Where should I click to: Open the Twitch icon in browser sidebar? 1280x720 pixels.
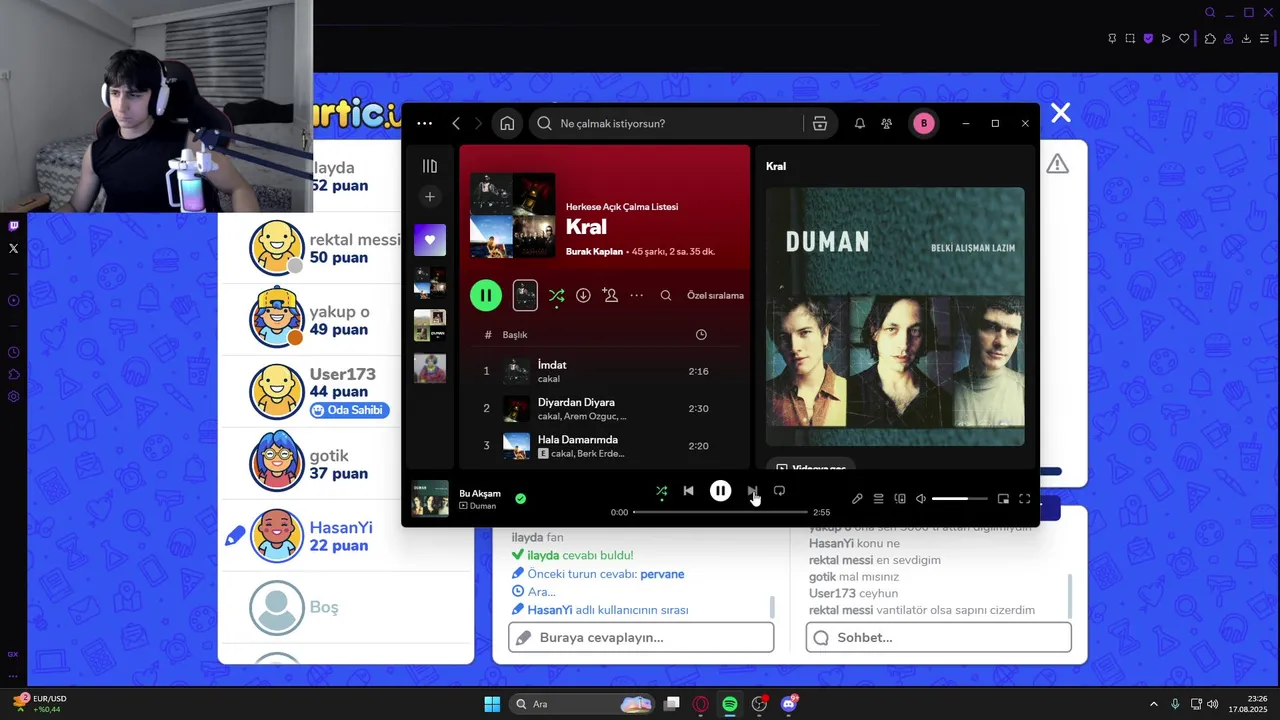tap(13, 226)
